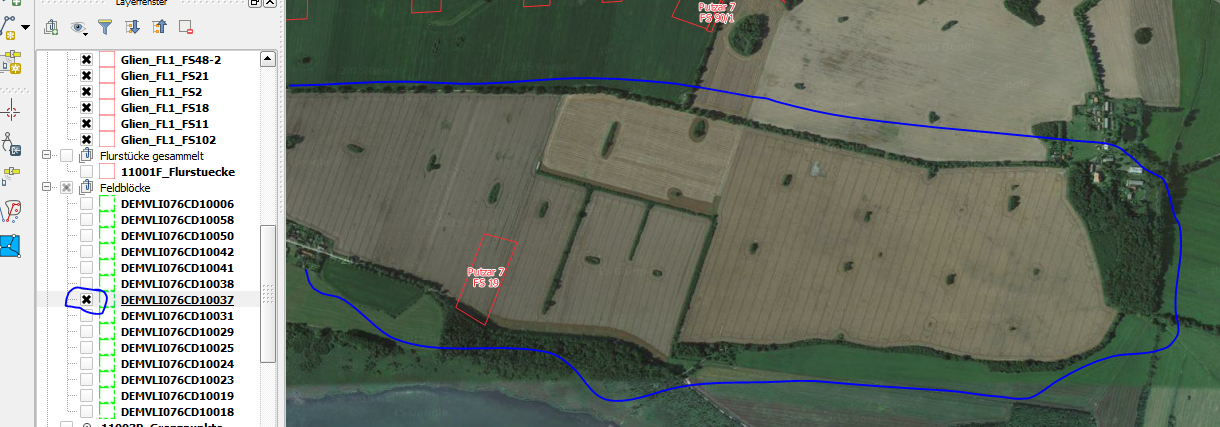
Task: Click the Collapse All layers icon
Action: pos(158,27)
